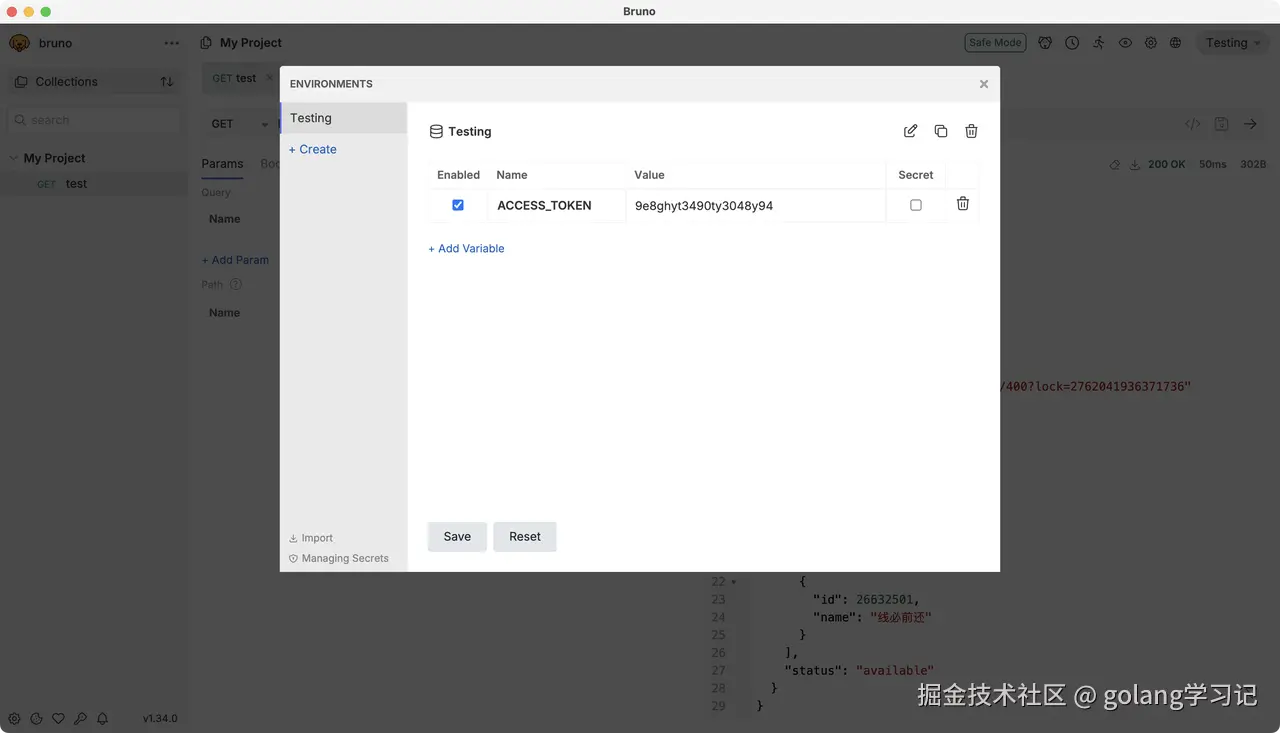Image resolution: width=1280 pixels, height=733 pixels.
Task: Open the timeline clock icon in toolbar
Action: tap(1072, 43)
